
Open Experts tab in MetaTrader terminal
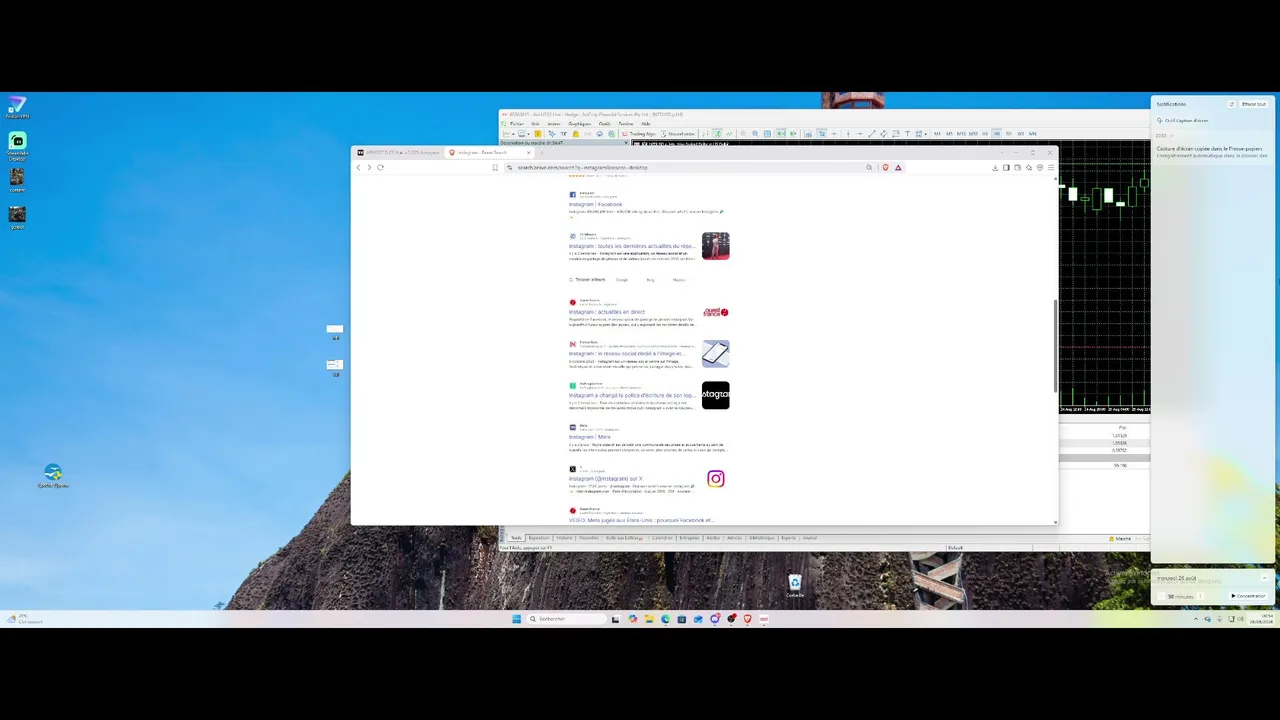(788, 538)
